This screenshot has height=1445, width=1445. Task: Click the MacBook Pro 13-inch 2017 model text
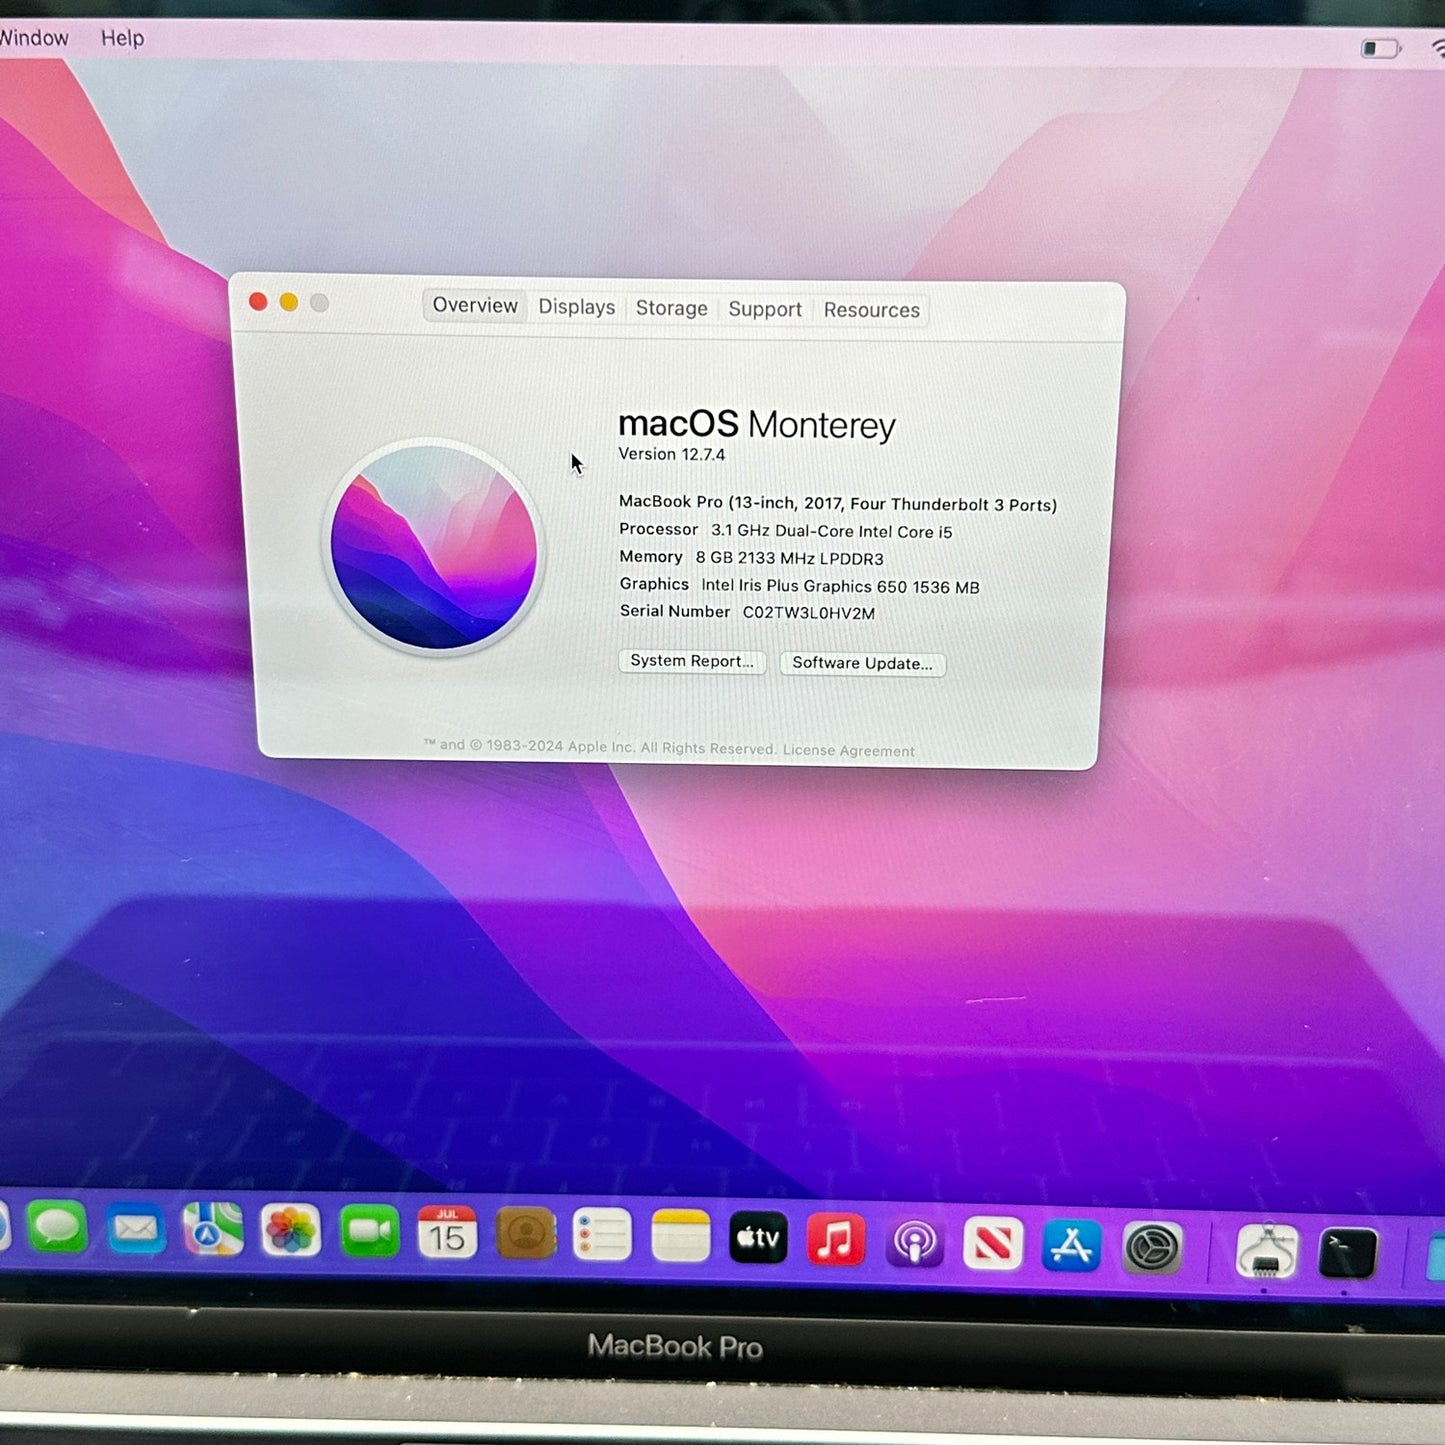point(838,504)
